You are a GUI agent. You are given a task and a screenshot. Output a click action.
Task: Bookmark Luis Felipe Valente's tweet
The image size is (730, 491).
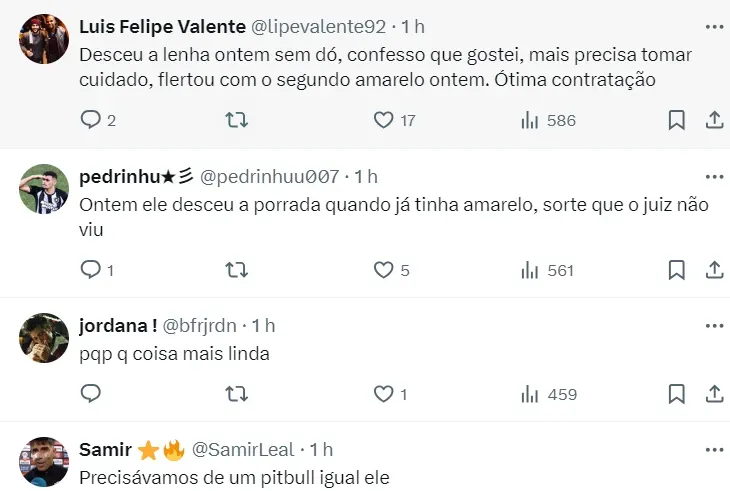[676, 120]
